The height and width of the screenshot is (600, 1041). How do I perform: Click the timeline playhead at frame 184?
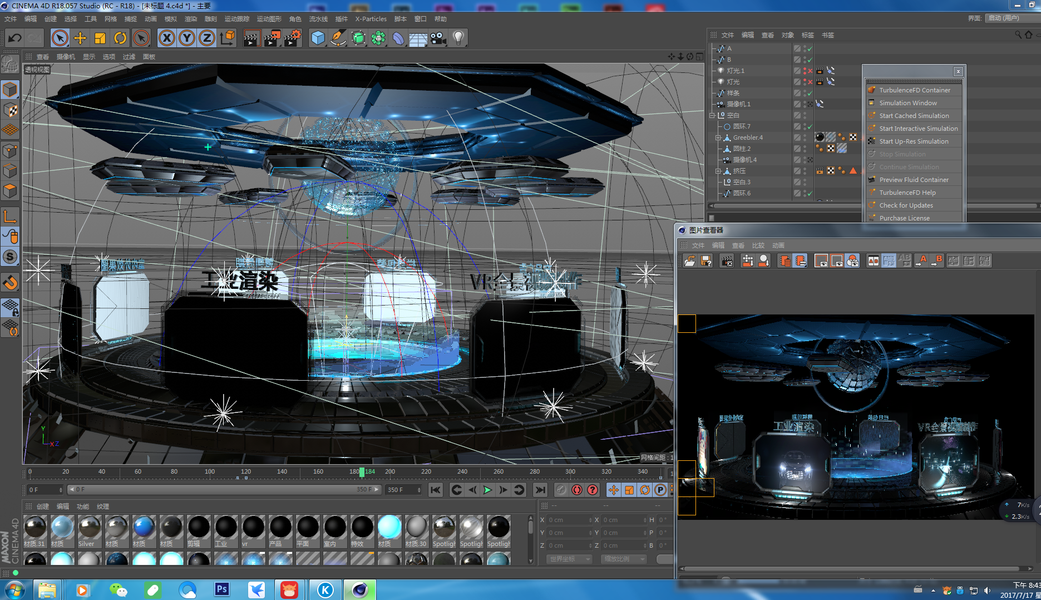pyautogui.click(x=362, y=472)
